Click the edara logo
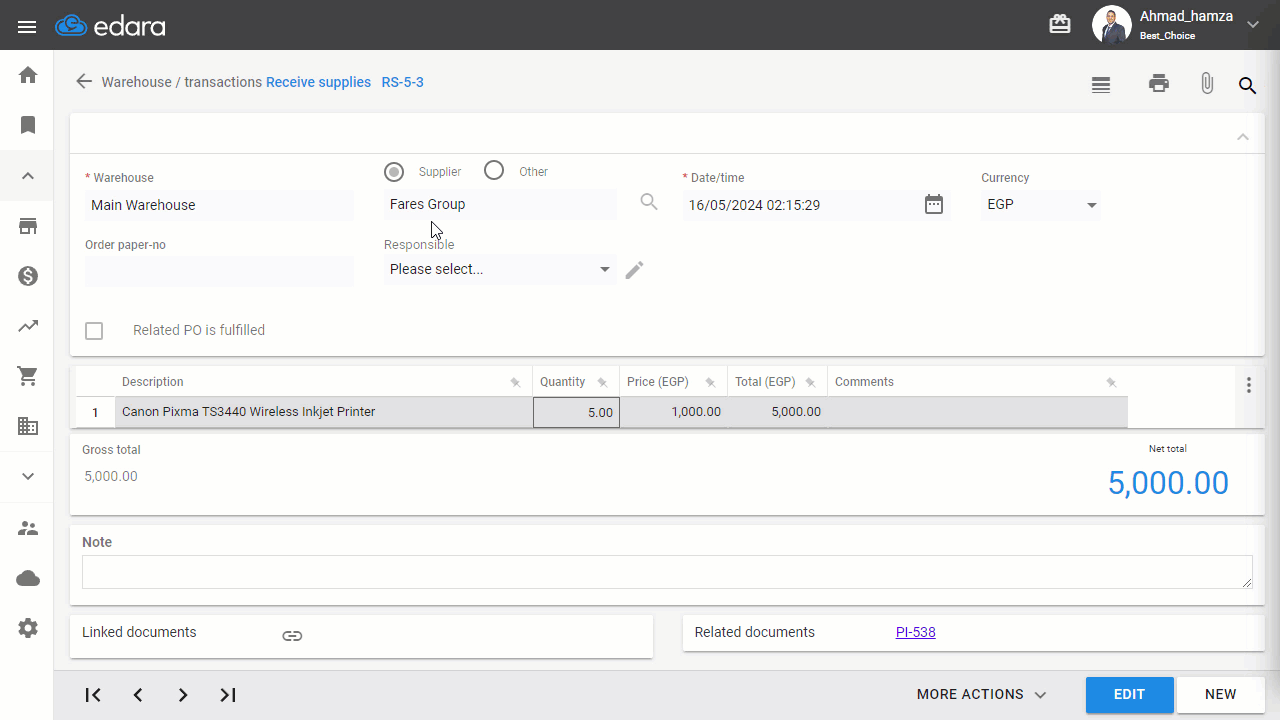Image resolution: width=1280 pixels, height=720 pixels. (x=111, y=26)
